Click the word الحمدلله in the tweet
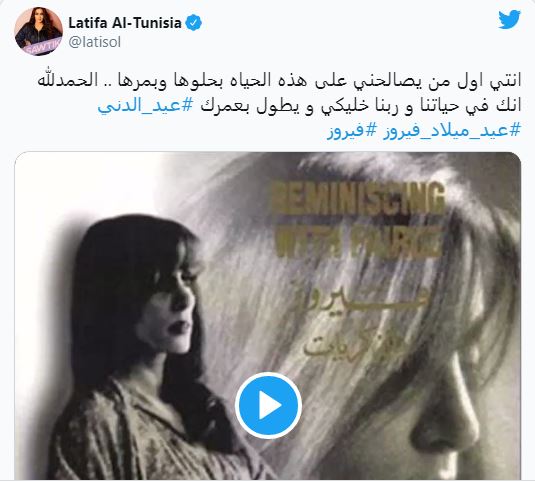 tap(66, 80)
